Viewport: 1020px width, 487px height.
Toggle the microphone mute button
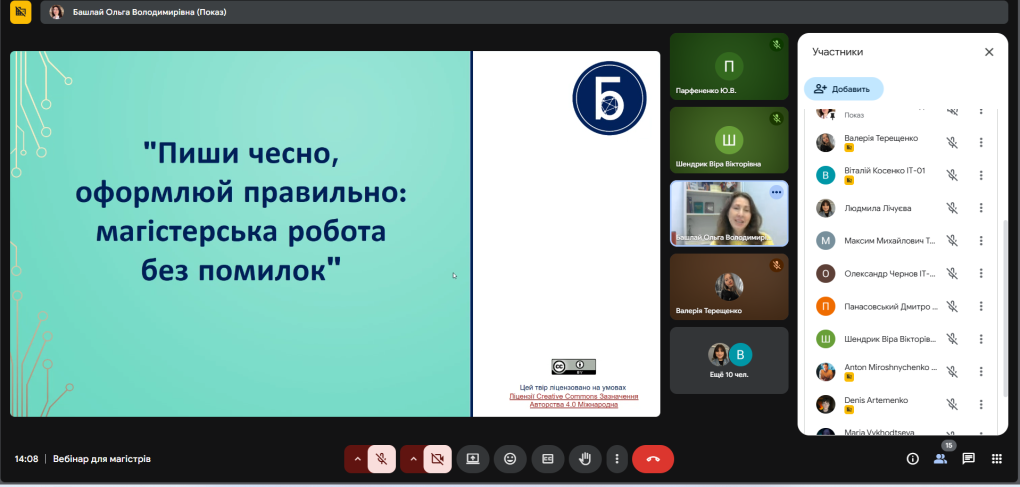click(x=381, y=459)
